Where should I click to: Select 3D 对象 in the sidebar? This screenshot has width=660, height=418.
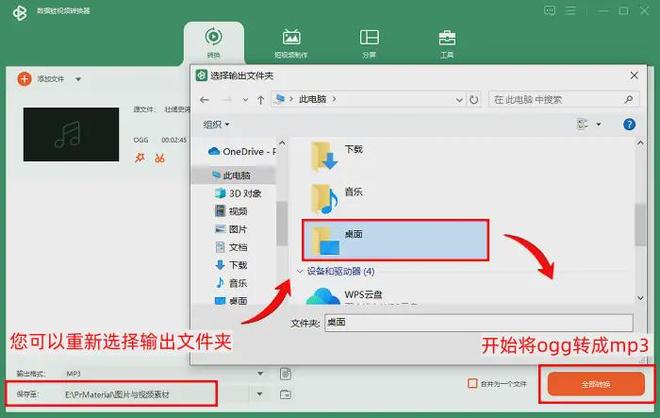pos(238,193)
